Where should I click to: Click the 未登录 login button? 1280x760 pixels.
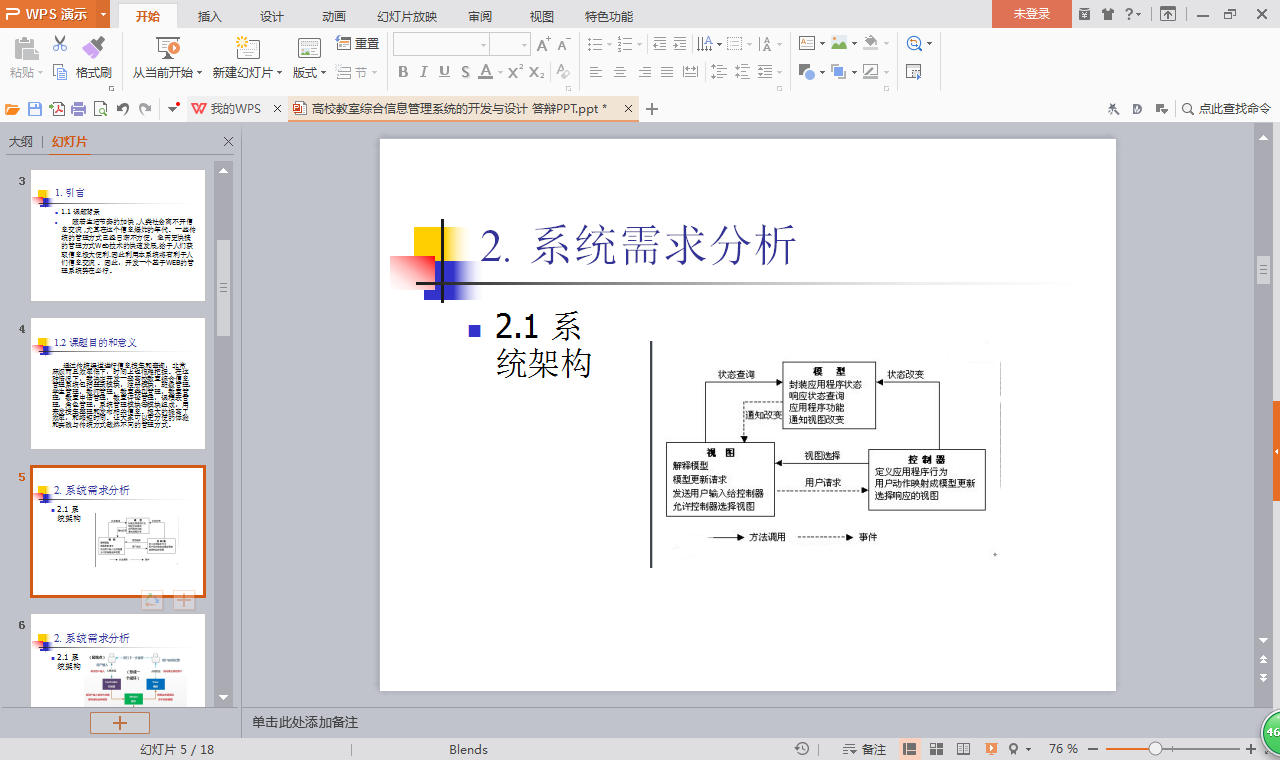pos(1031,14)
